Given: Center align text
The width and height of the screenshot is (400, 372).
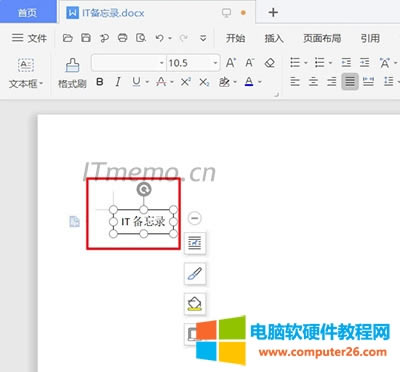Looking at the screenshot, I should coord(313,81).
